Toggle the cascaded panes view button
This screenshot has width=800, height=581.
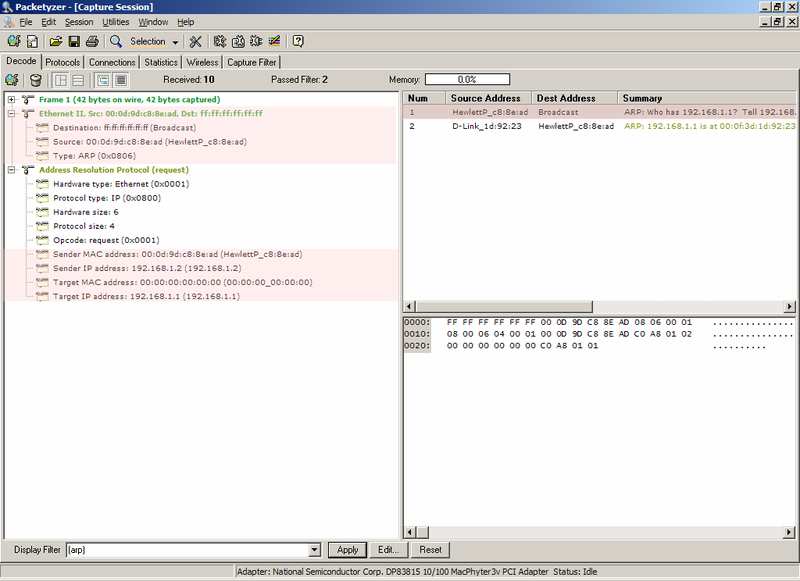pos(103,80)
